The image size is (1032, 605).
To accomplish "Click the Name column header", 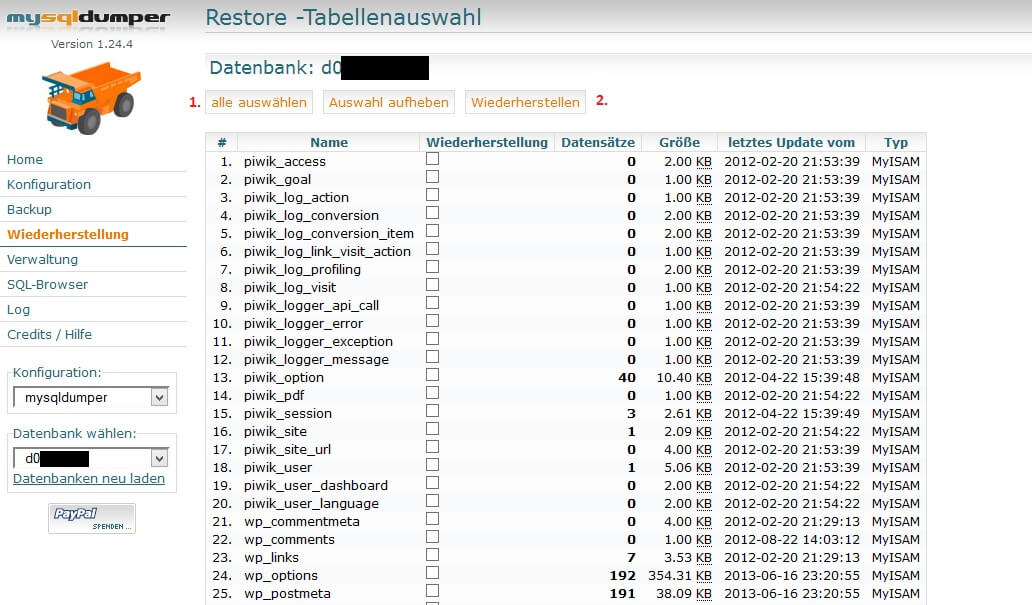I will [329, 142].
